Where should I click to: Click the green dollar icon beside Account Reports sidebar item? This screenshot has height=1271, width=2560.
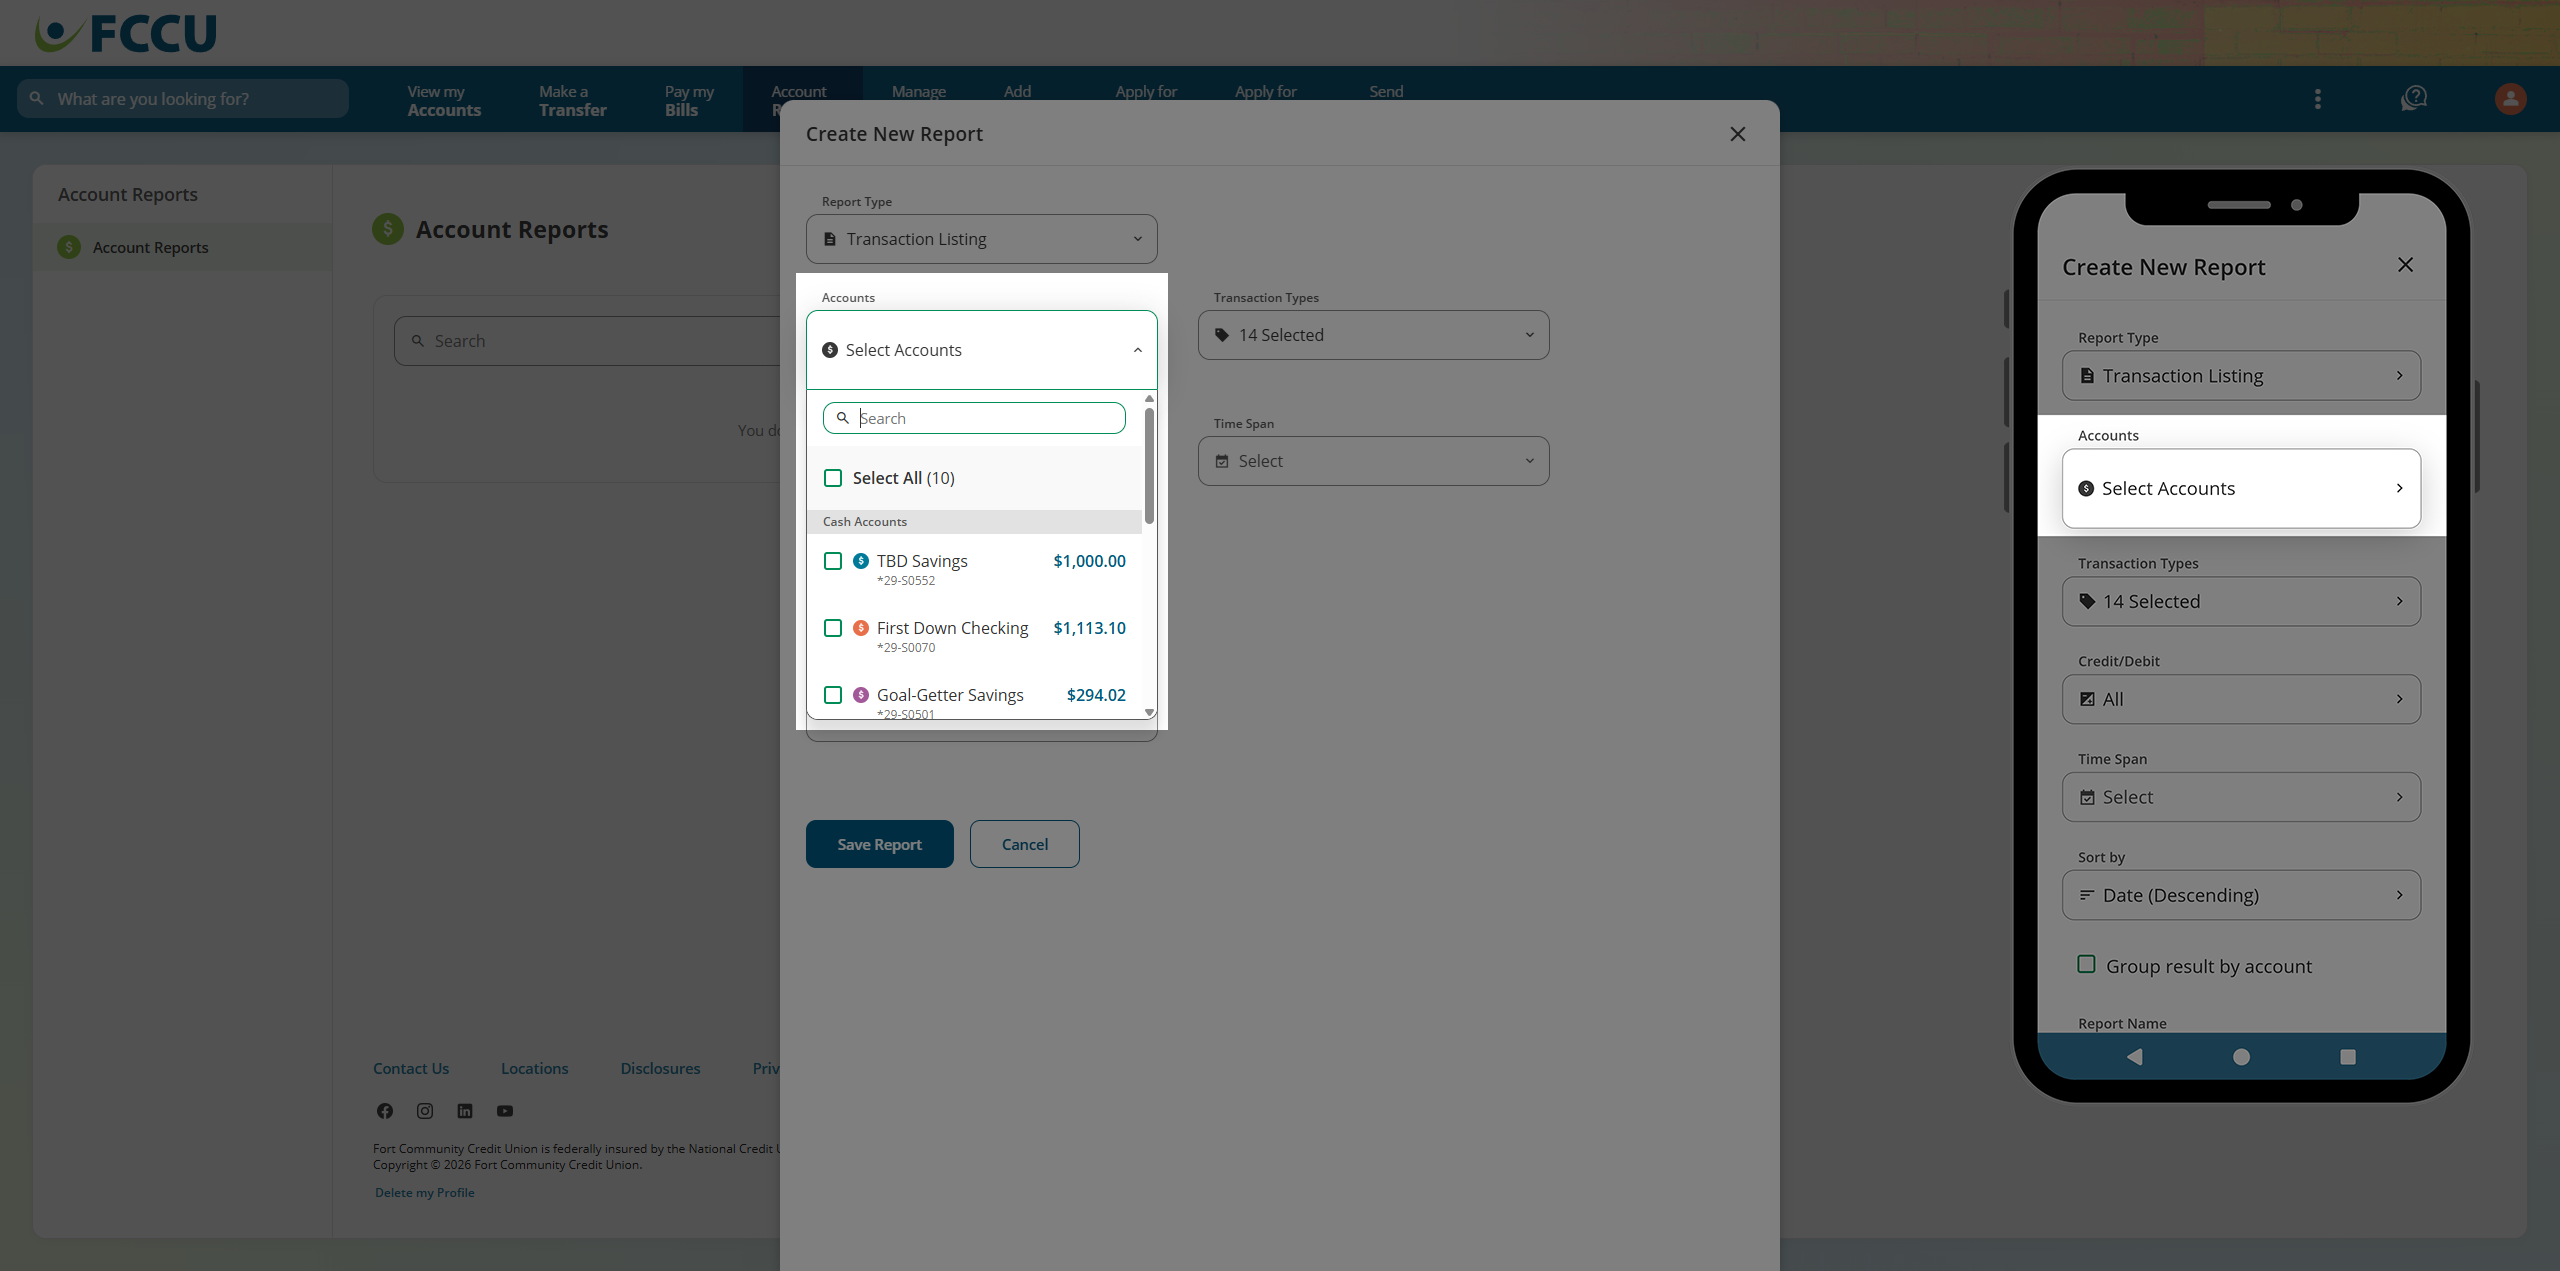[x=69, y=247]
